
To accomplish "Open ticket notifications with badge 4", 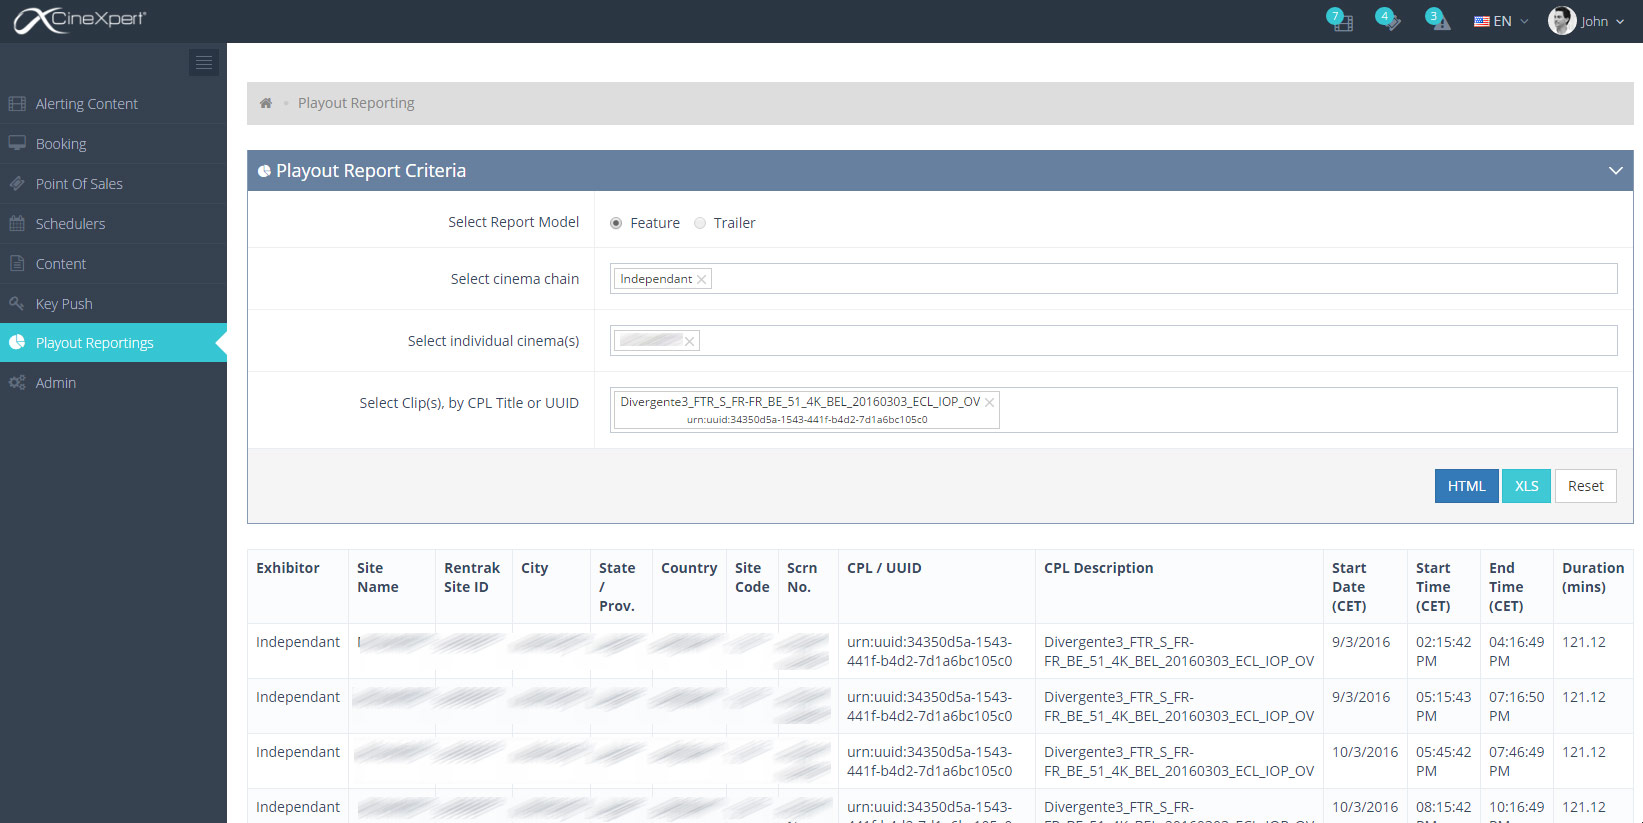I will 1388,21.
